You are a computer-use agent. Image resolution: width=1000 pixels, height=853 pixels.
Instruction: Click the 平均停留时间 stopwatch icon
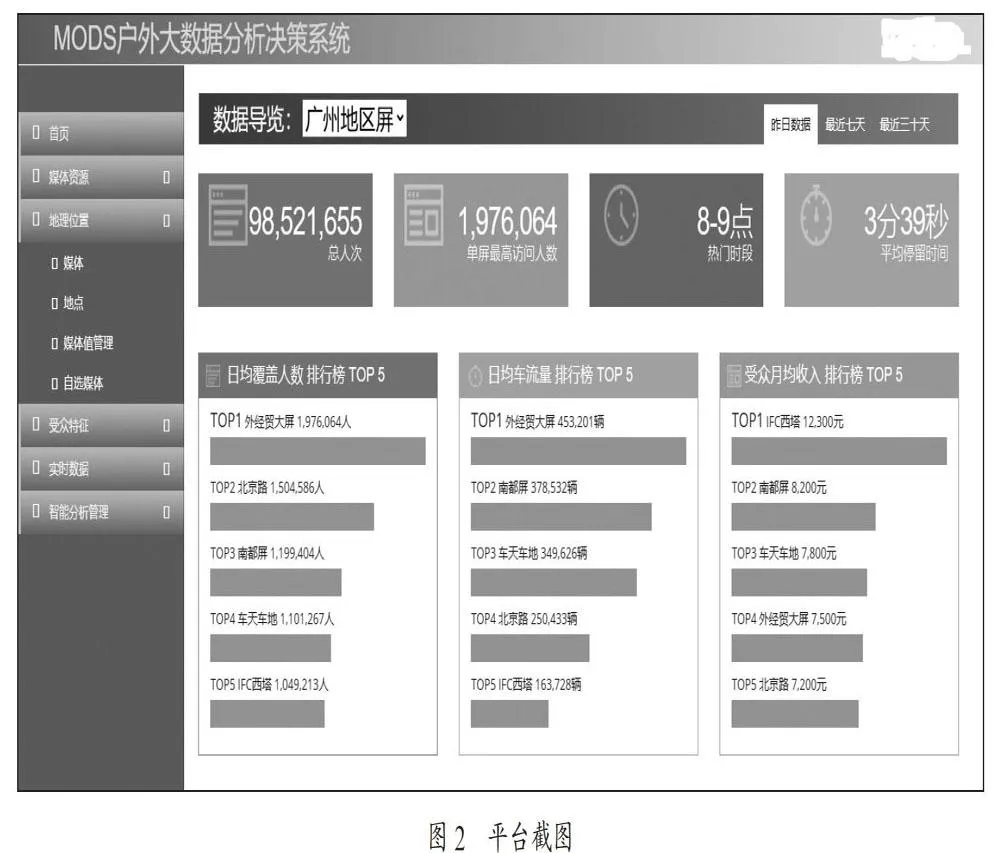tap(816, 215)
